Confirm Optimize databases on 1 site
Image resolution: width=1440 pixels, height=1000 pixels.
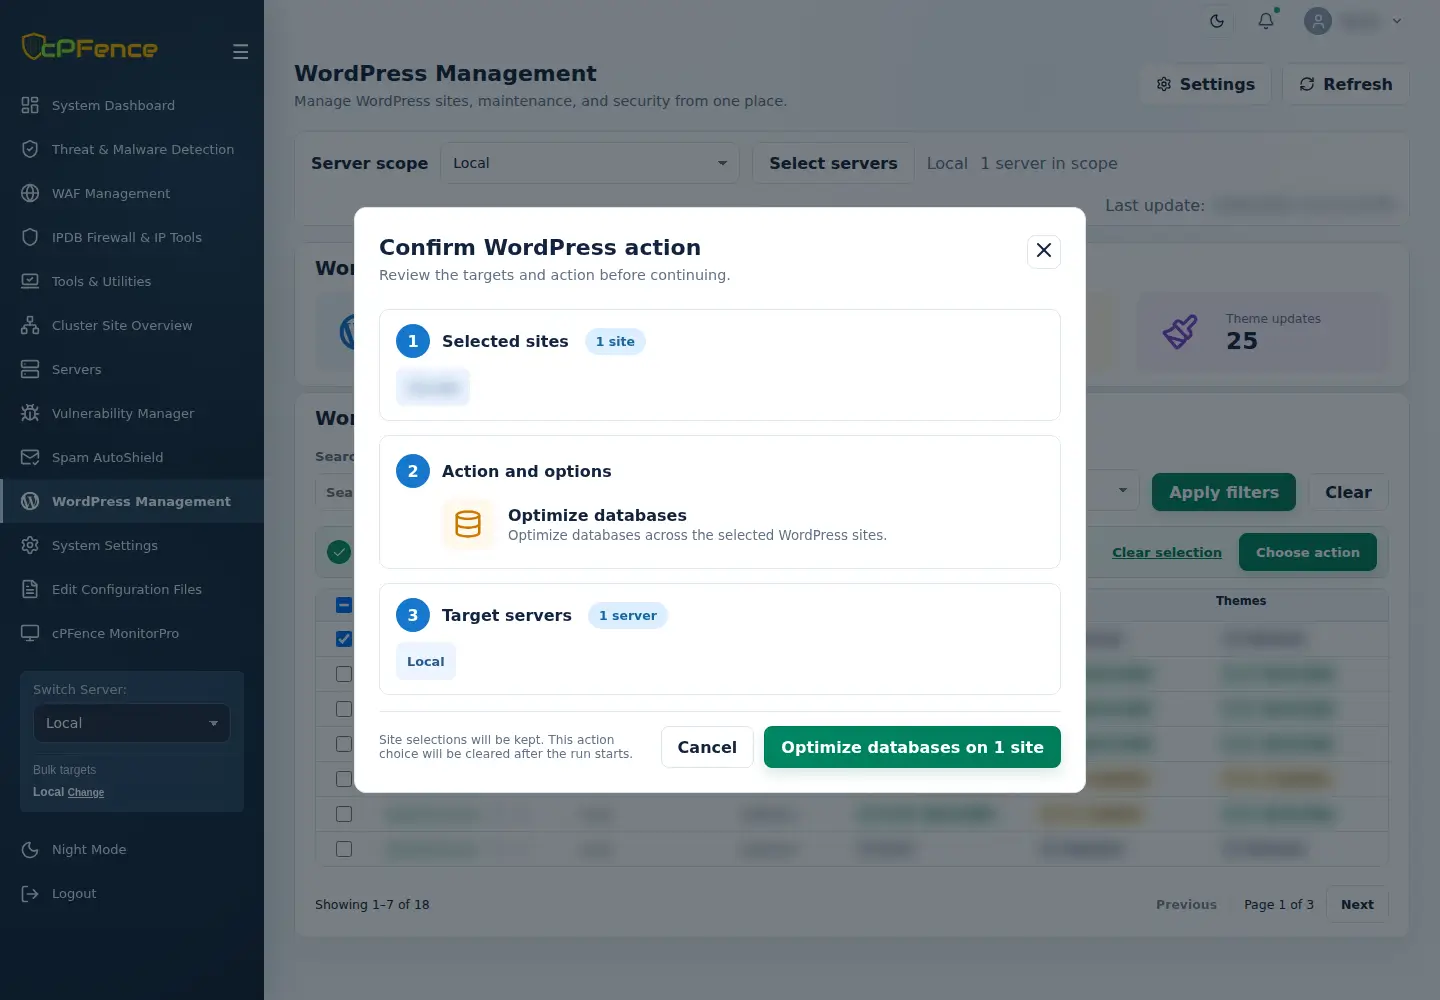click(x=912, y=747)
